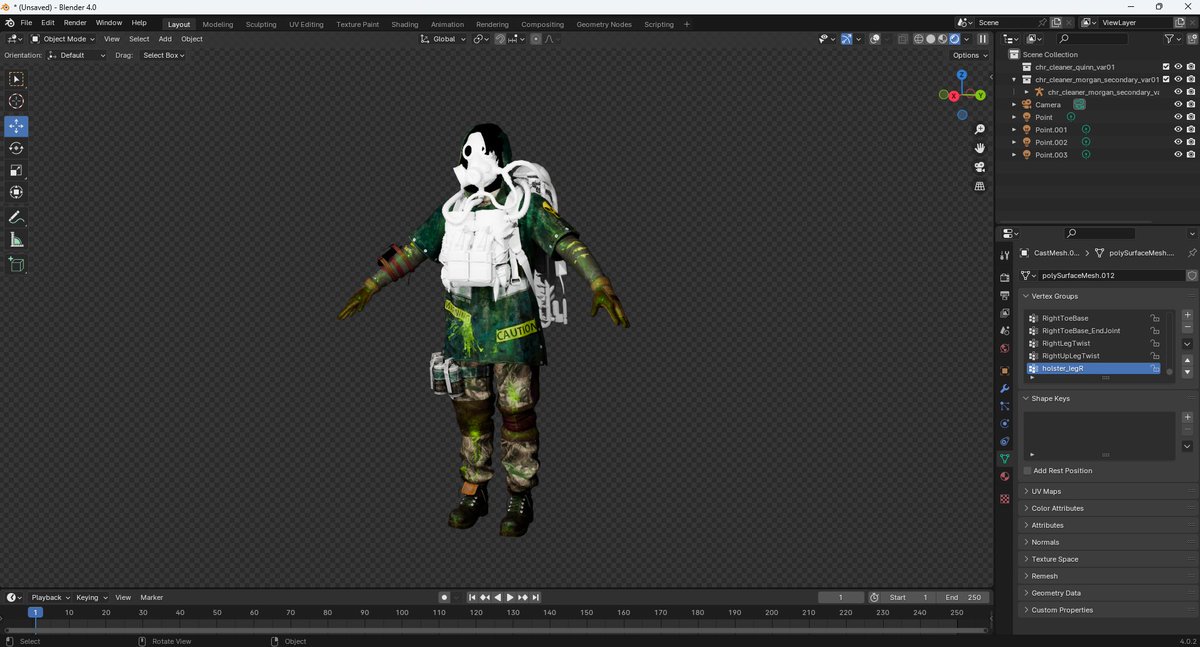The width and height of the screenshot is (1200, 647).
Task: Choose the Measure tool
Action: coord(16,240)
